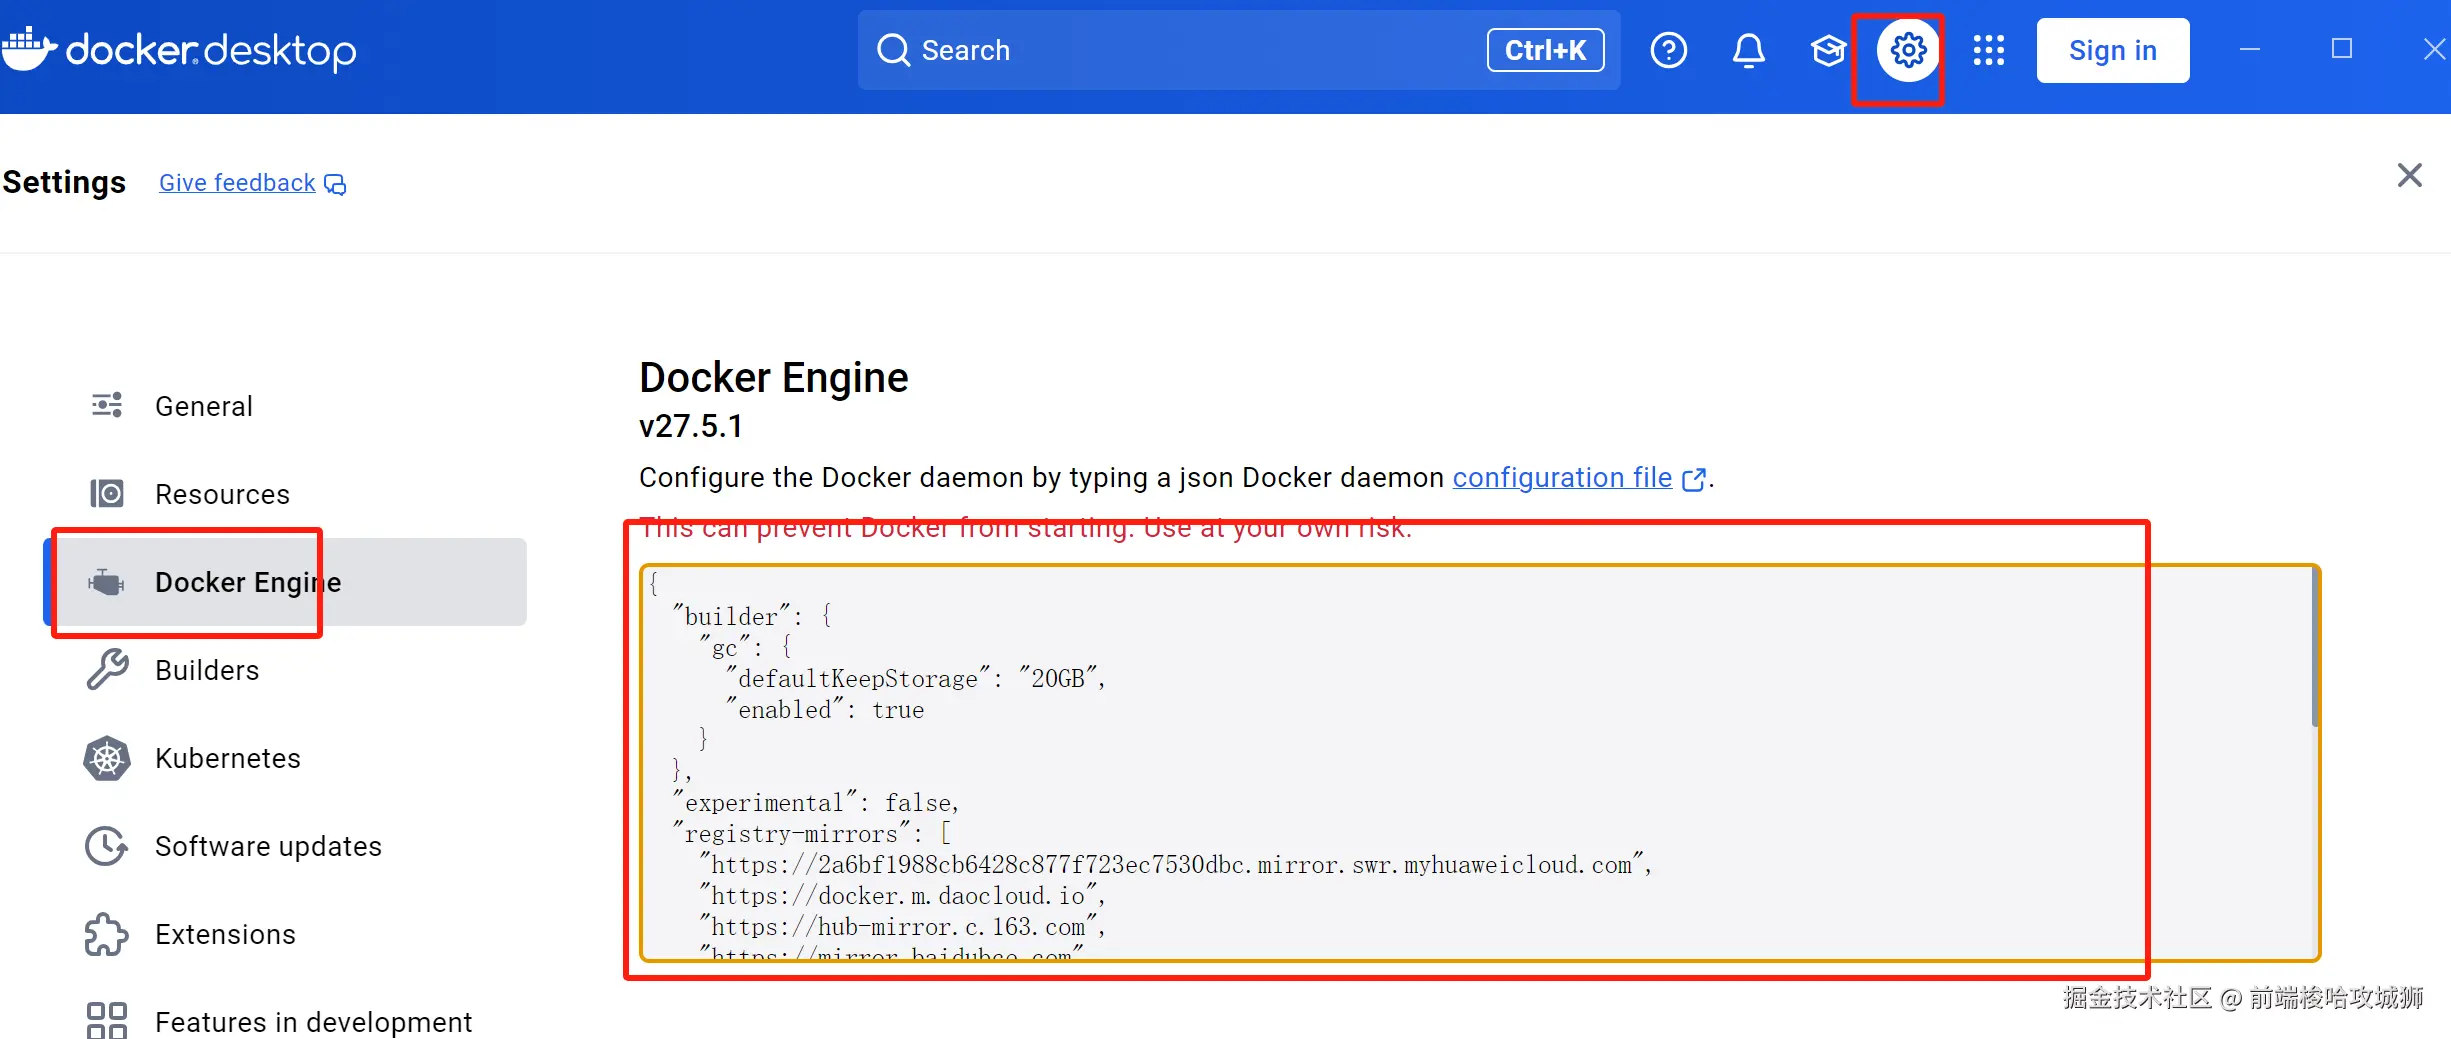This screenshot has width=2451, height=1039.
Task: Click the Sign in button
Action: tap(2112, 50)
